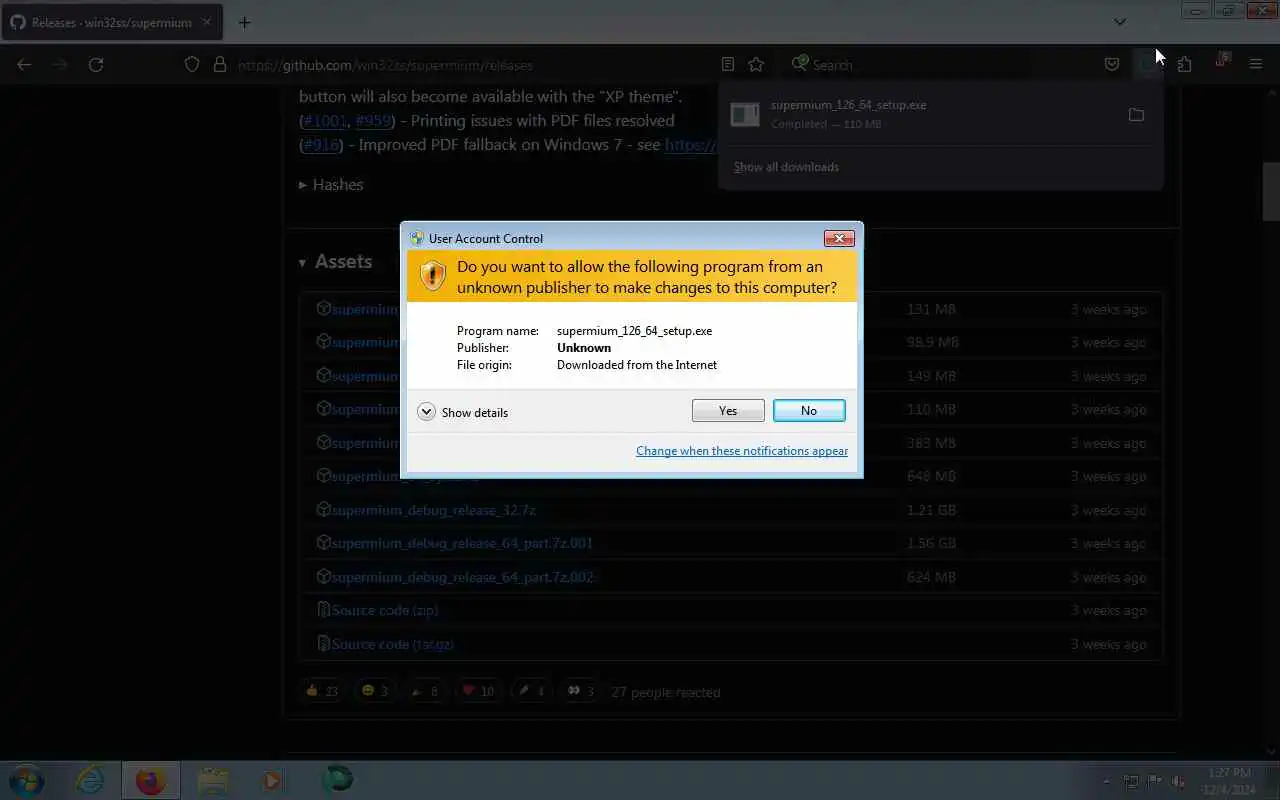Launch Internet Explorer from taskbar
The width and height of the screenshot is (1280, 800).
89,780
